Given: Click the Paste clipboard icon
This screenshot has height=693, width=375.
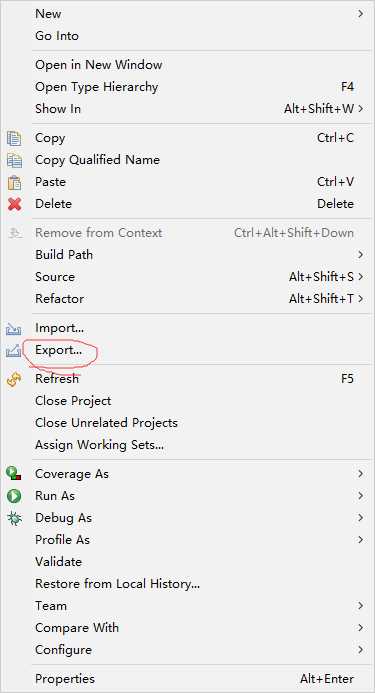Looking at the screenshot, I should [14, 182].
